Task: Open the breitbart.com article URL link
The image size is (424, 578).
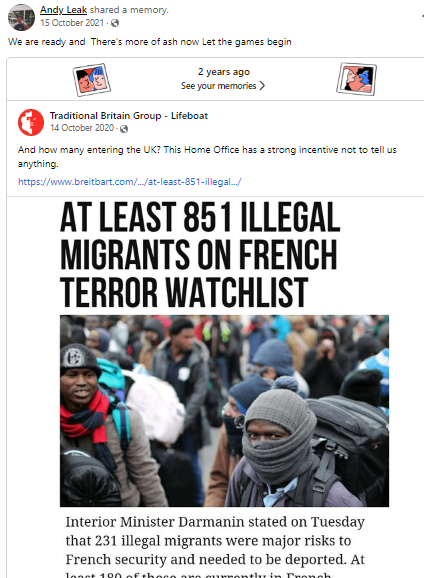Action: pyautogui.click(x=130, y=182)
